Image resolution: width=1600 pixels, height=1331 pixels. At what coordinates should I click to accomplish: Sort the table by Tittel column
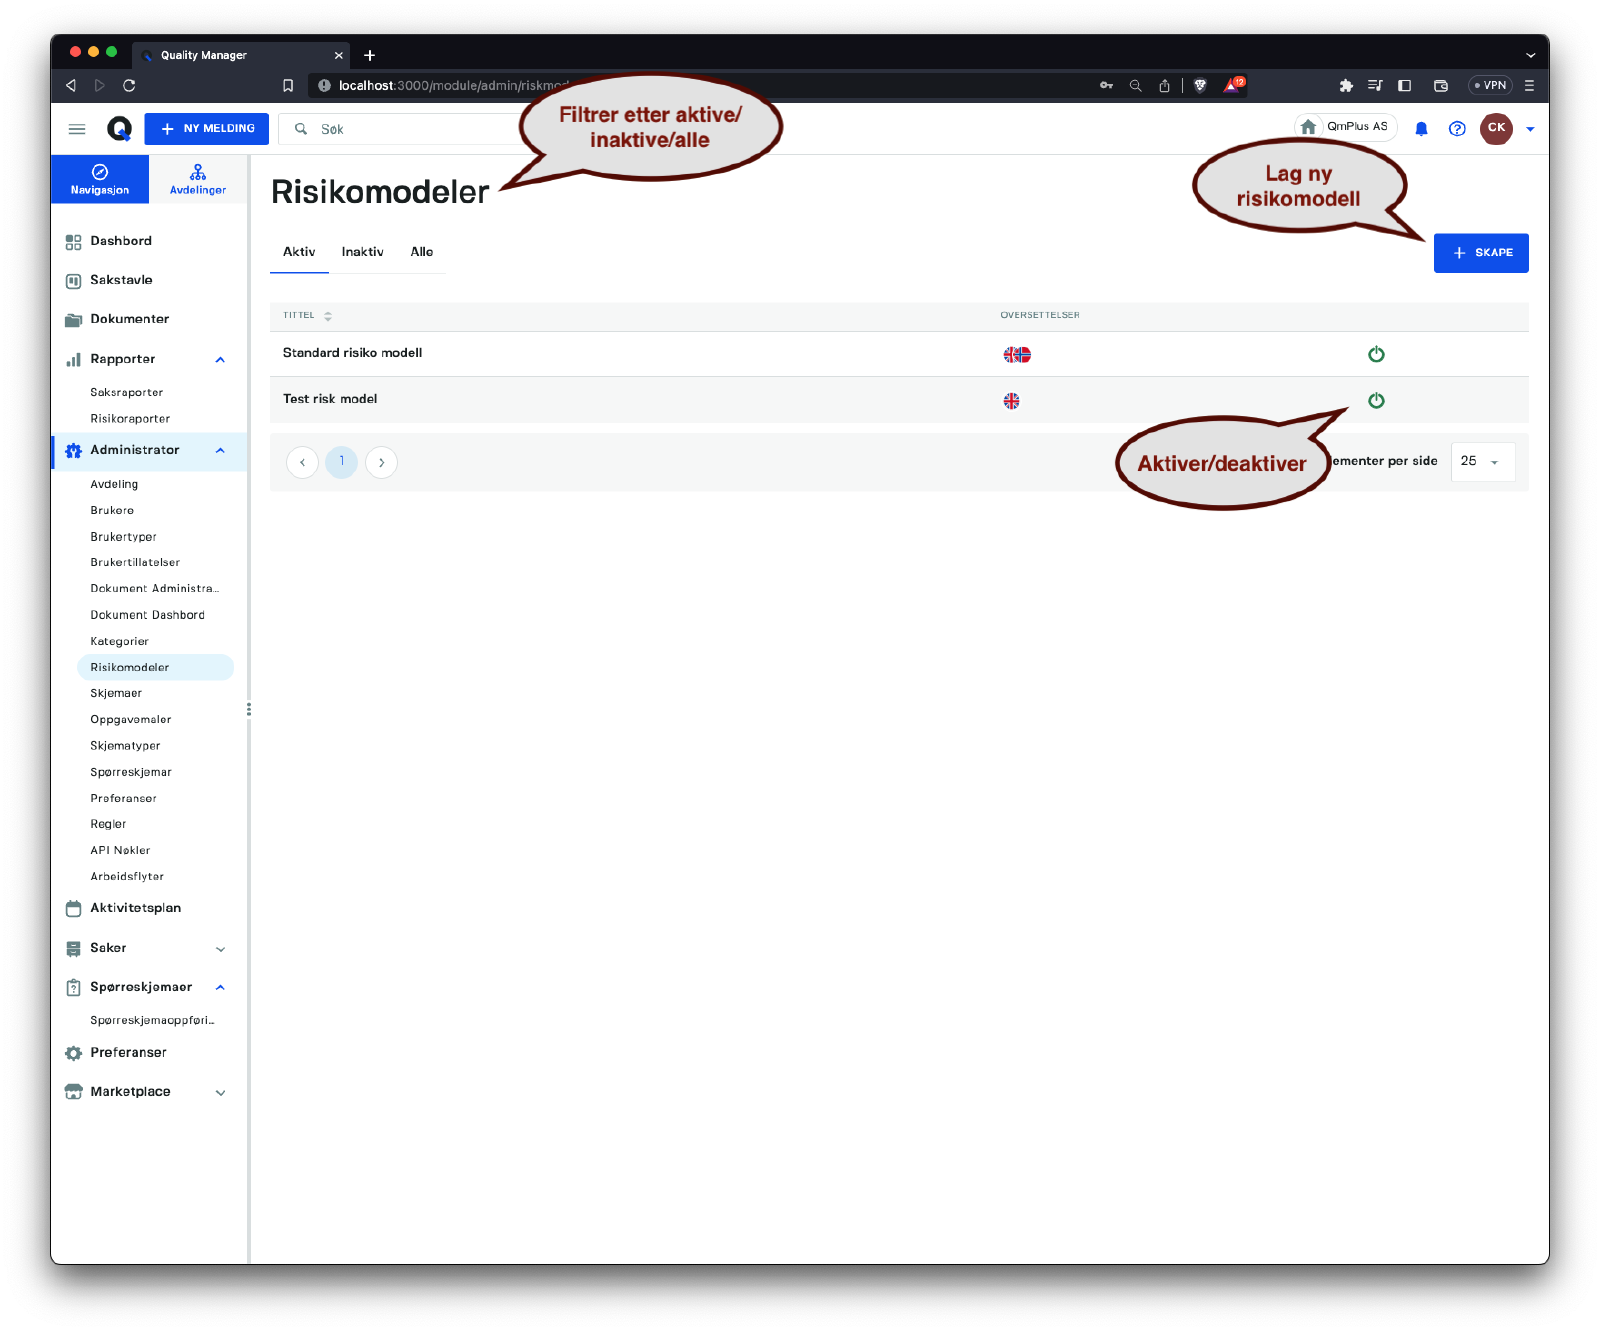[x=328, y=316]
